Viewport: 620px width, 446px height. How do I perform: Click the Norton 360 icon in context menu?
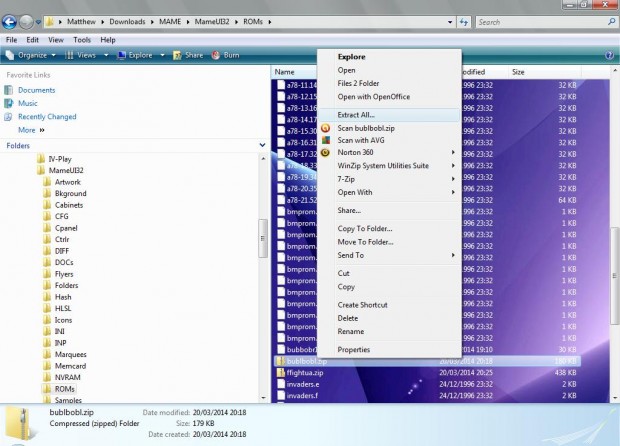click(x=325, y=152)
